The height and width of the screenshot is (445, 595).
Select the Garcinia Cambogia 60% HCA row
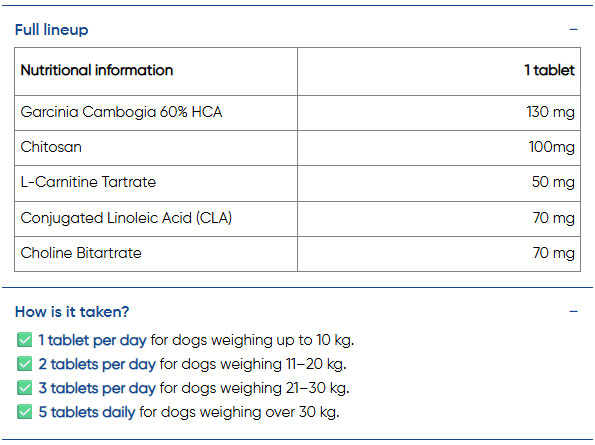(x=298, y=113)
